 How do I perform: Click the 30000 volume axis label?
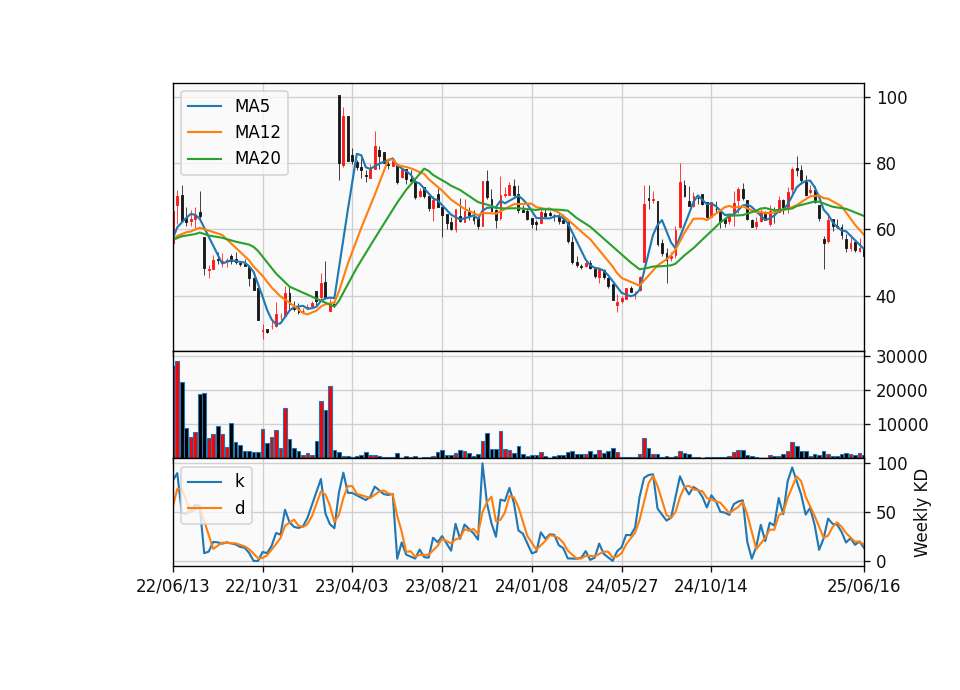pos(902,357)
